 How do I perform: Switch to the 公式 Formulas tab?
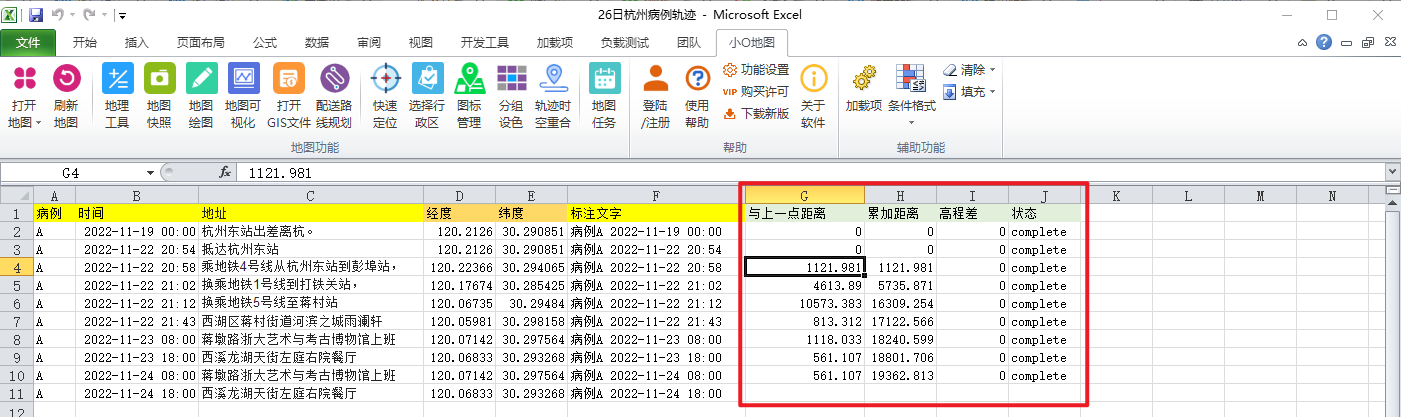coord(265,43)
